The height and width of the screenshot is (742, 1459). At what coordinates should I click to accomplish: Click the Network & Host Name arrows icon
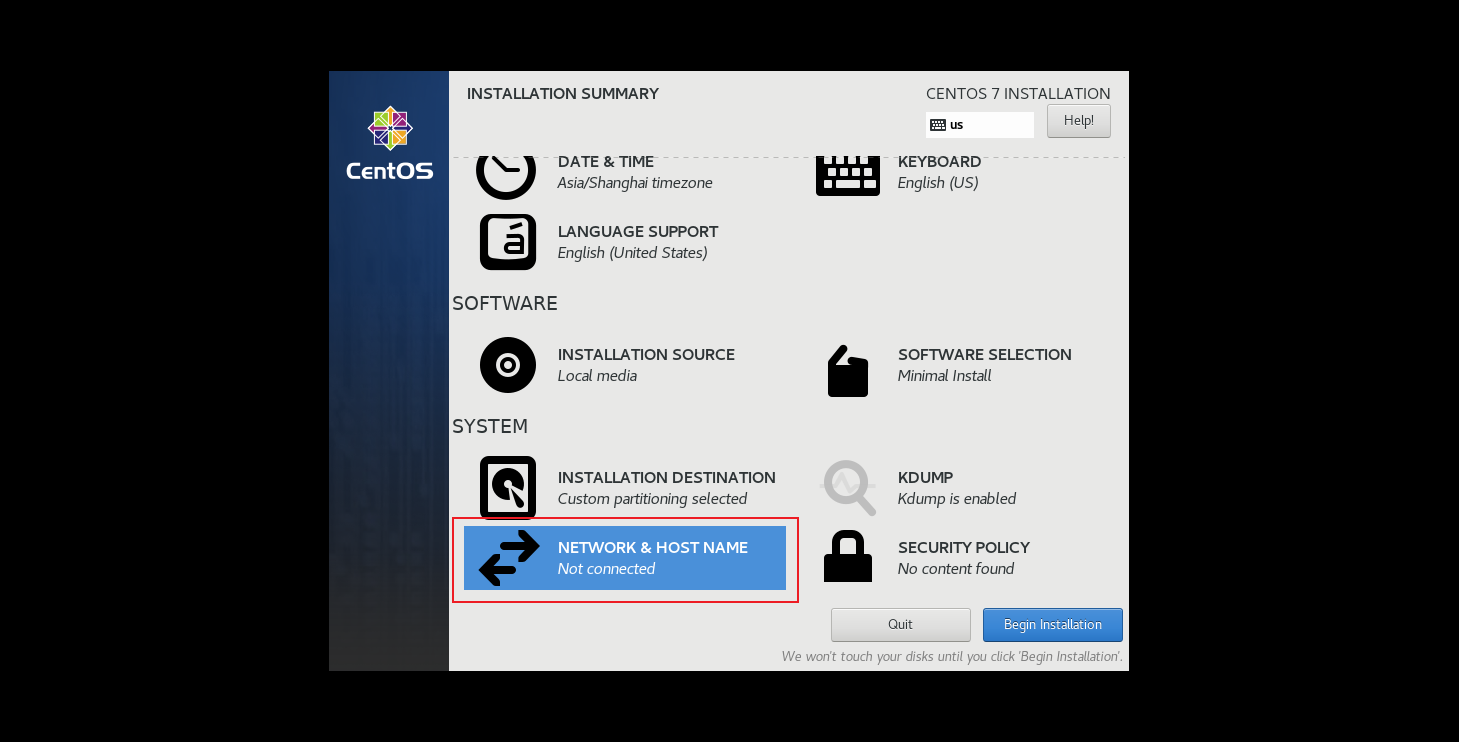click(509, 558)
